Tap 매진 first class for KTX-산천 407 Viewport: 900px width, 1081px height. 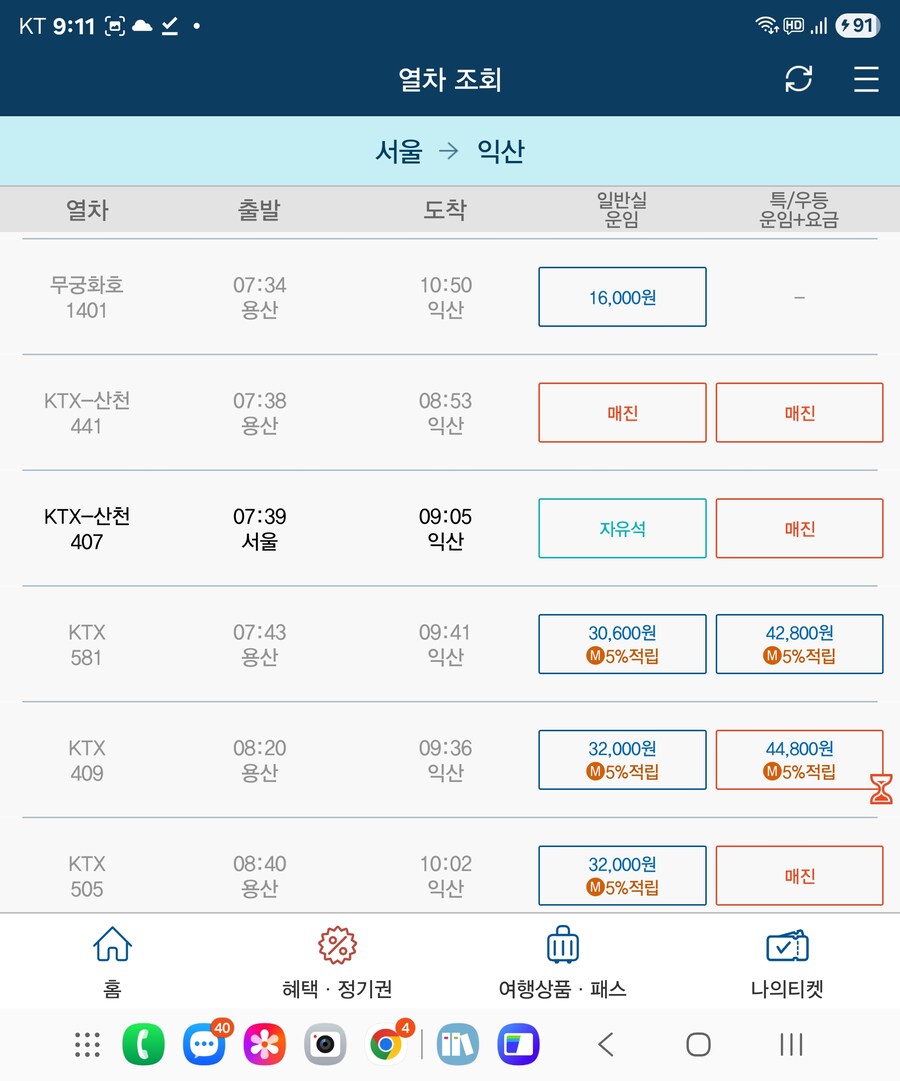[799, 529]
